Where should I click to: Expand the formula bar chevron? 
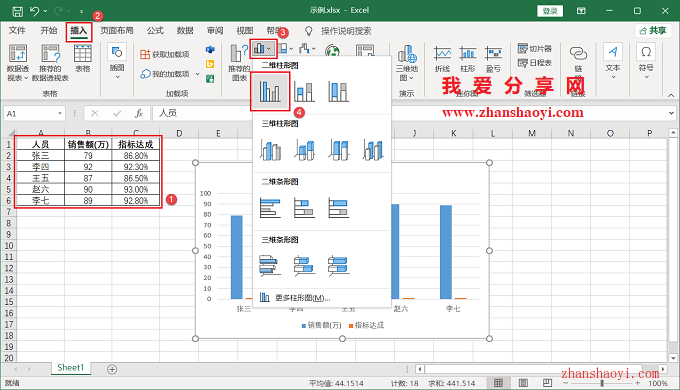671,113
